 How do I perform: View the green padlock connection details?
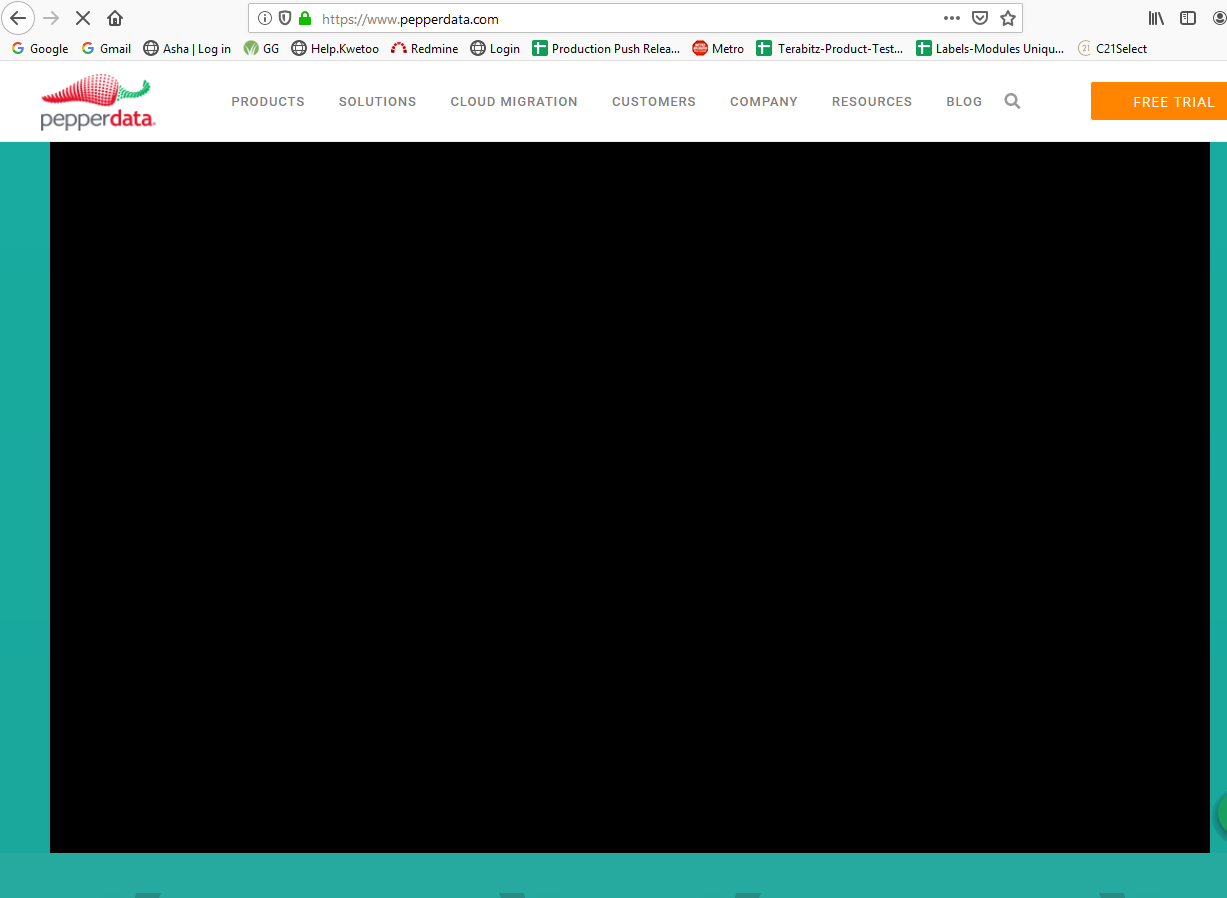click(305, 18)
